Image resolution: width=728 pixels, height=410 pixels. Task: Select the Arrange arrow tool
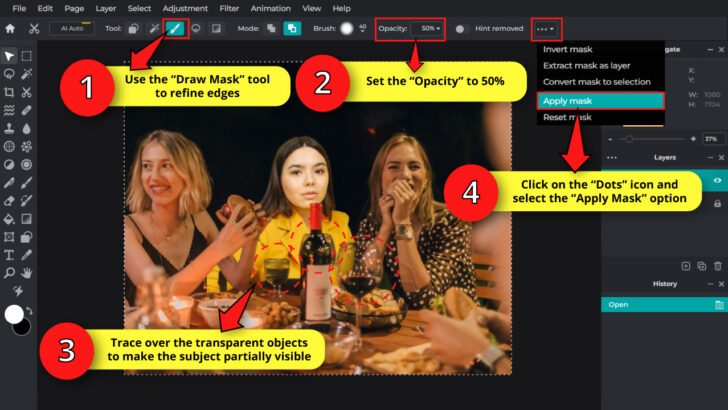coord(9,56)
